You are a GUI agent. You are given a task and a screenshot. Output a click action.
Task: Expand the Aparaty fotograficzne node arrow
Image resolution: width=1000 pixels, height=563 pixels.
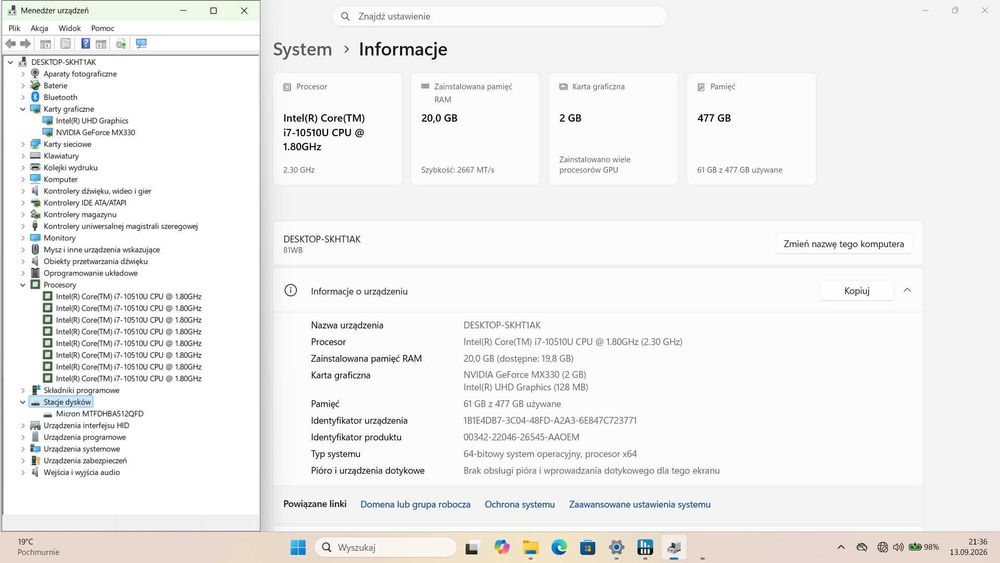click(x=23, y=74)
